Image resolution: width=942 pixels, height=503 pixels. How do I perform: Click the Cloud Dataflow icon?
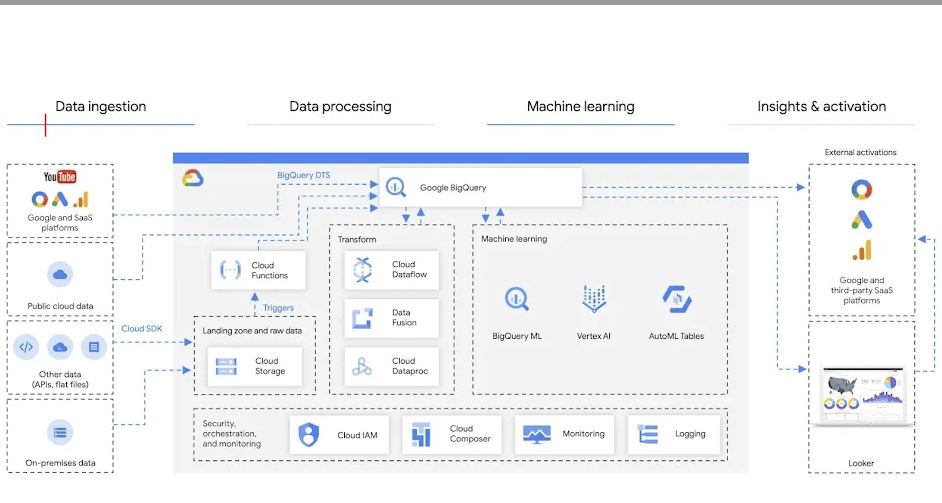pyautogui.click(x=362, y=270)
